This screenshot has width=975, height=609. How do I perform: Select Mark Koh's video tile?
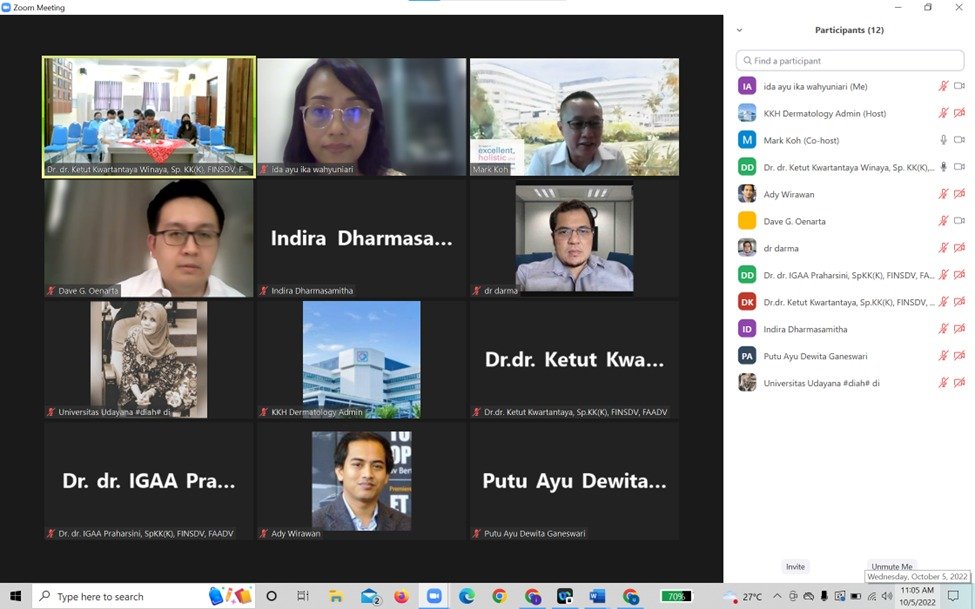[x=574, y=117]
